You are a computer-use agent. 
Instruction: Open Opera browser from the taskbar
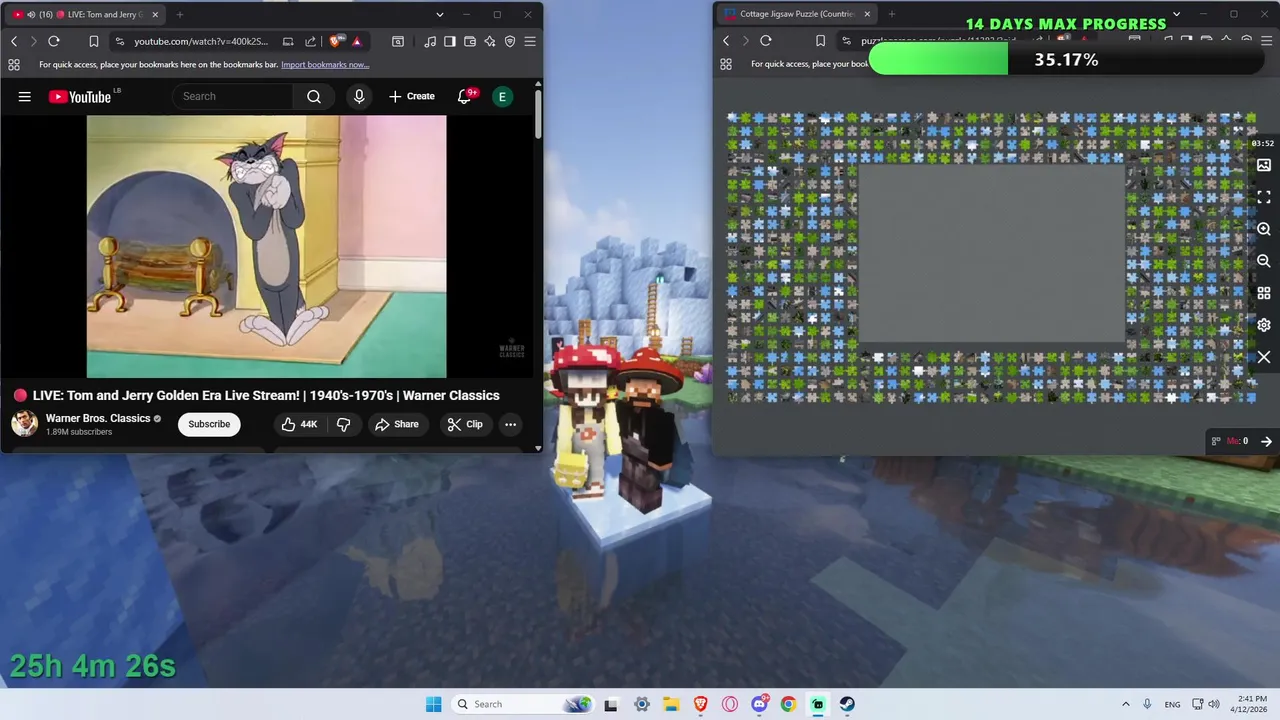[x=730, y=704]
